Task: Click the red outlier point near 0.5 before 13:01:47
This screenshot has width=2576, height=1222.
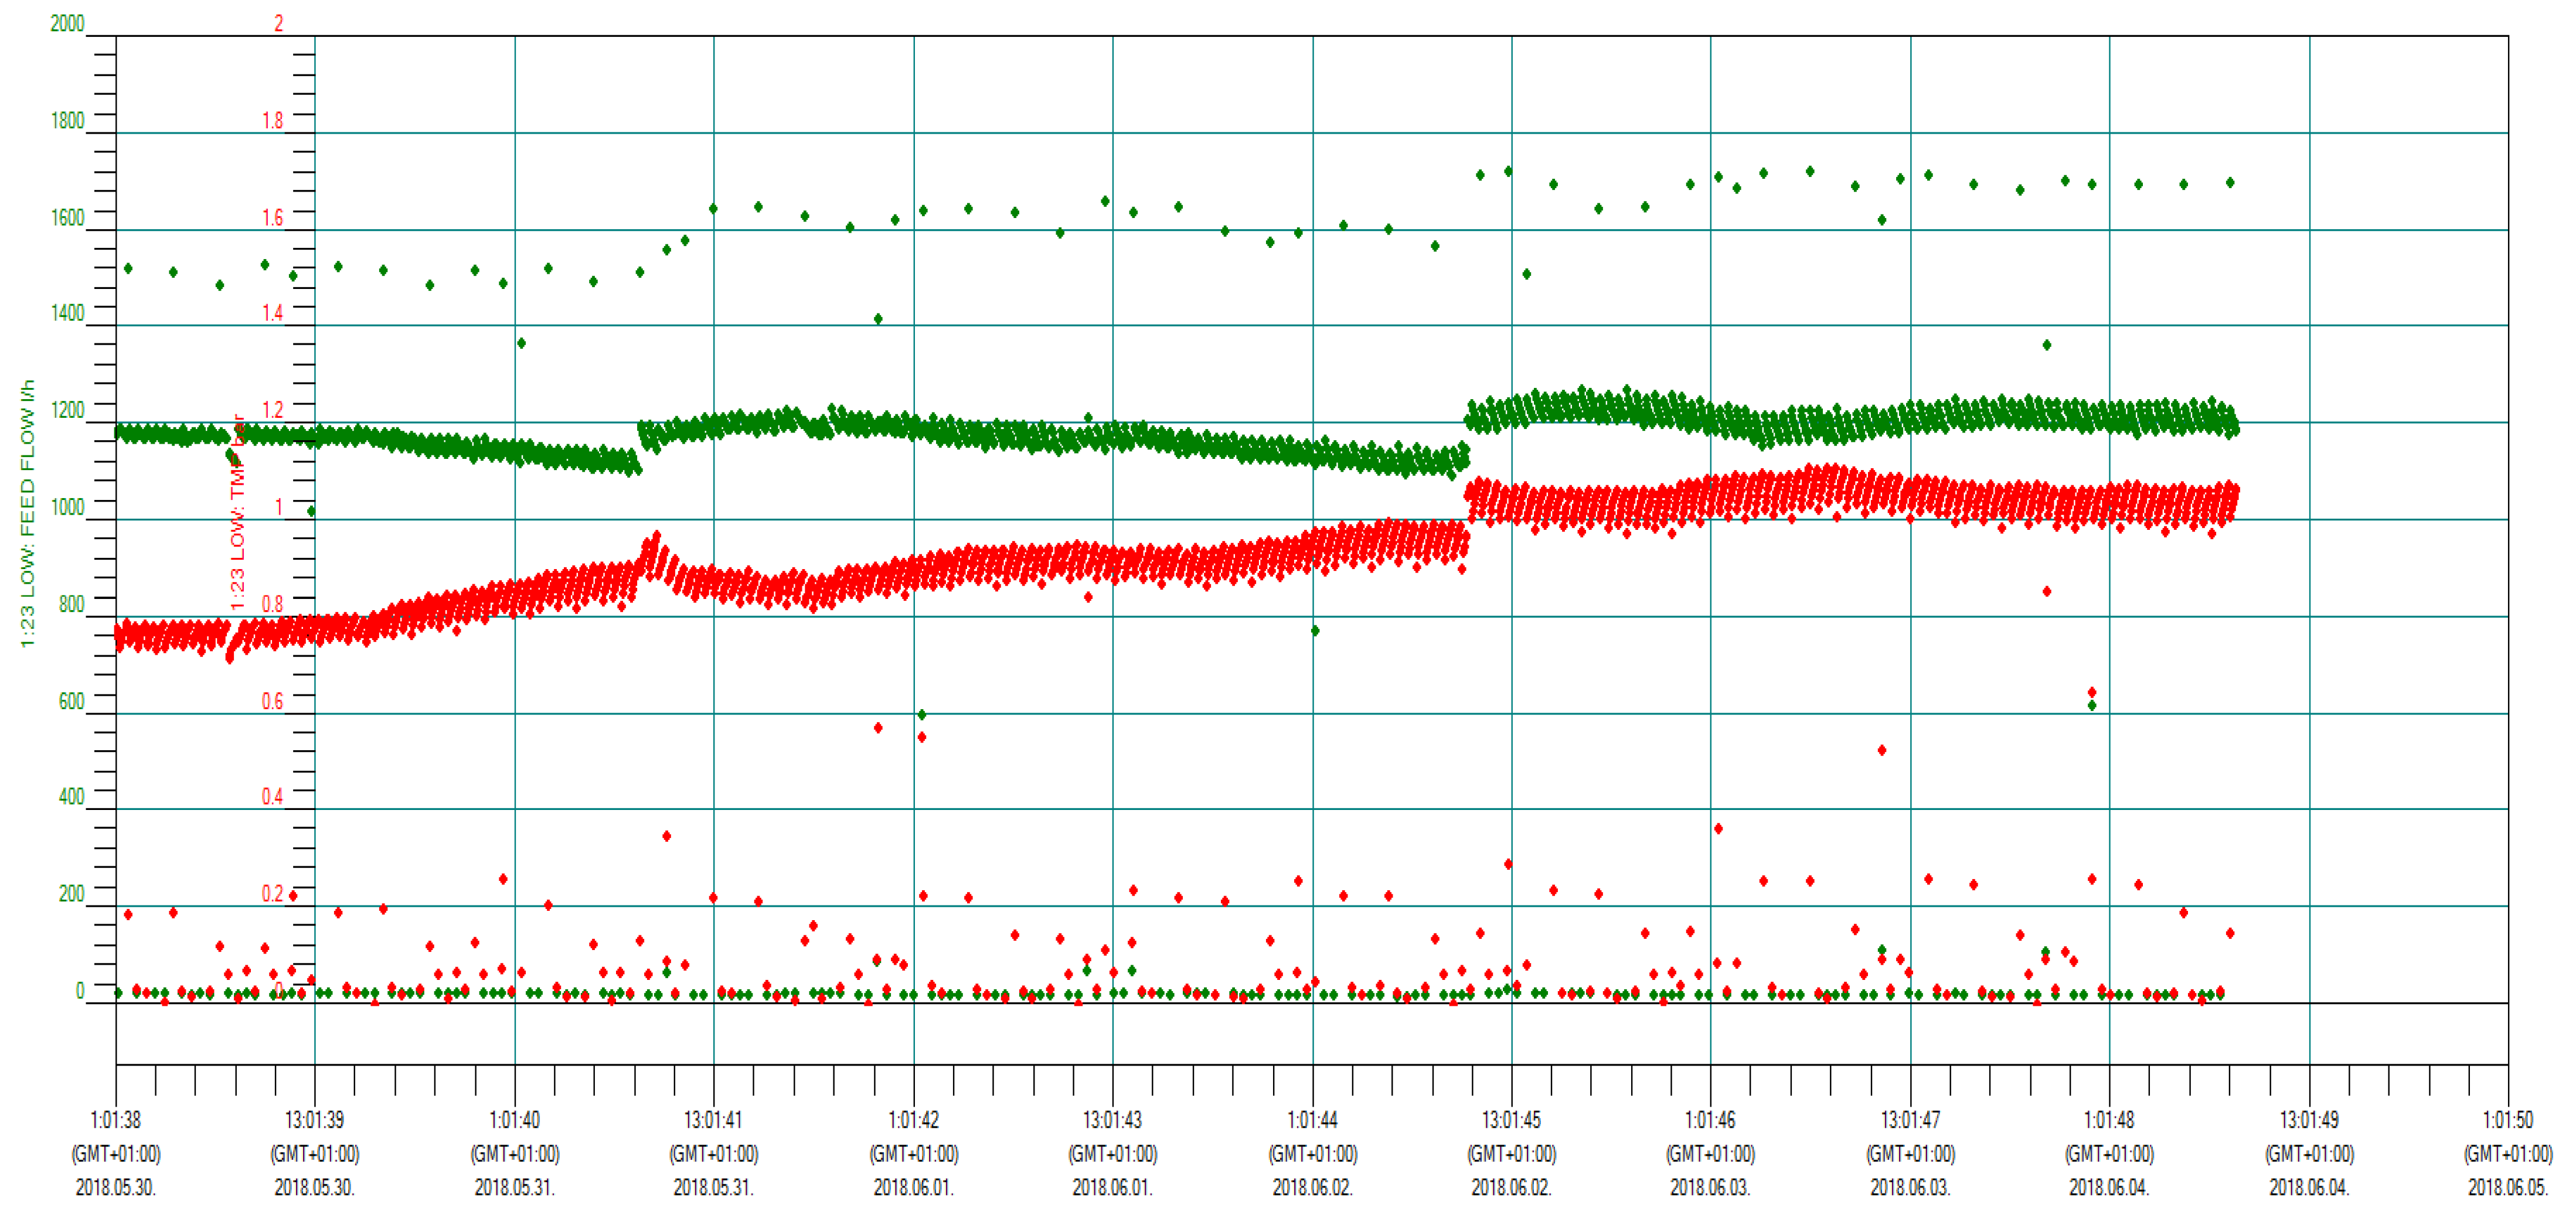Action: pos(1882,750)
